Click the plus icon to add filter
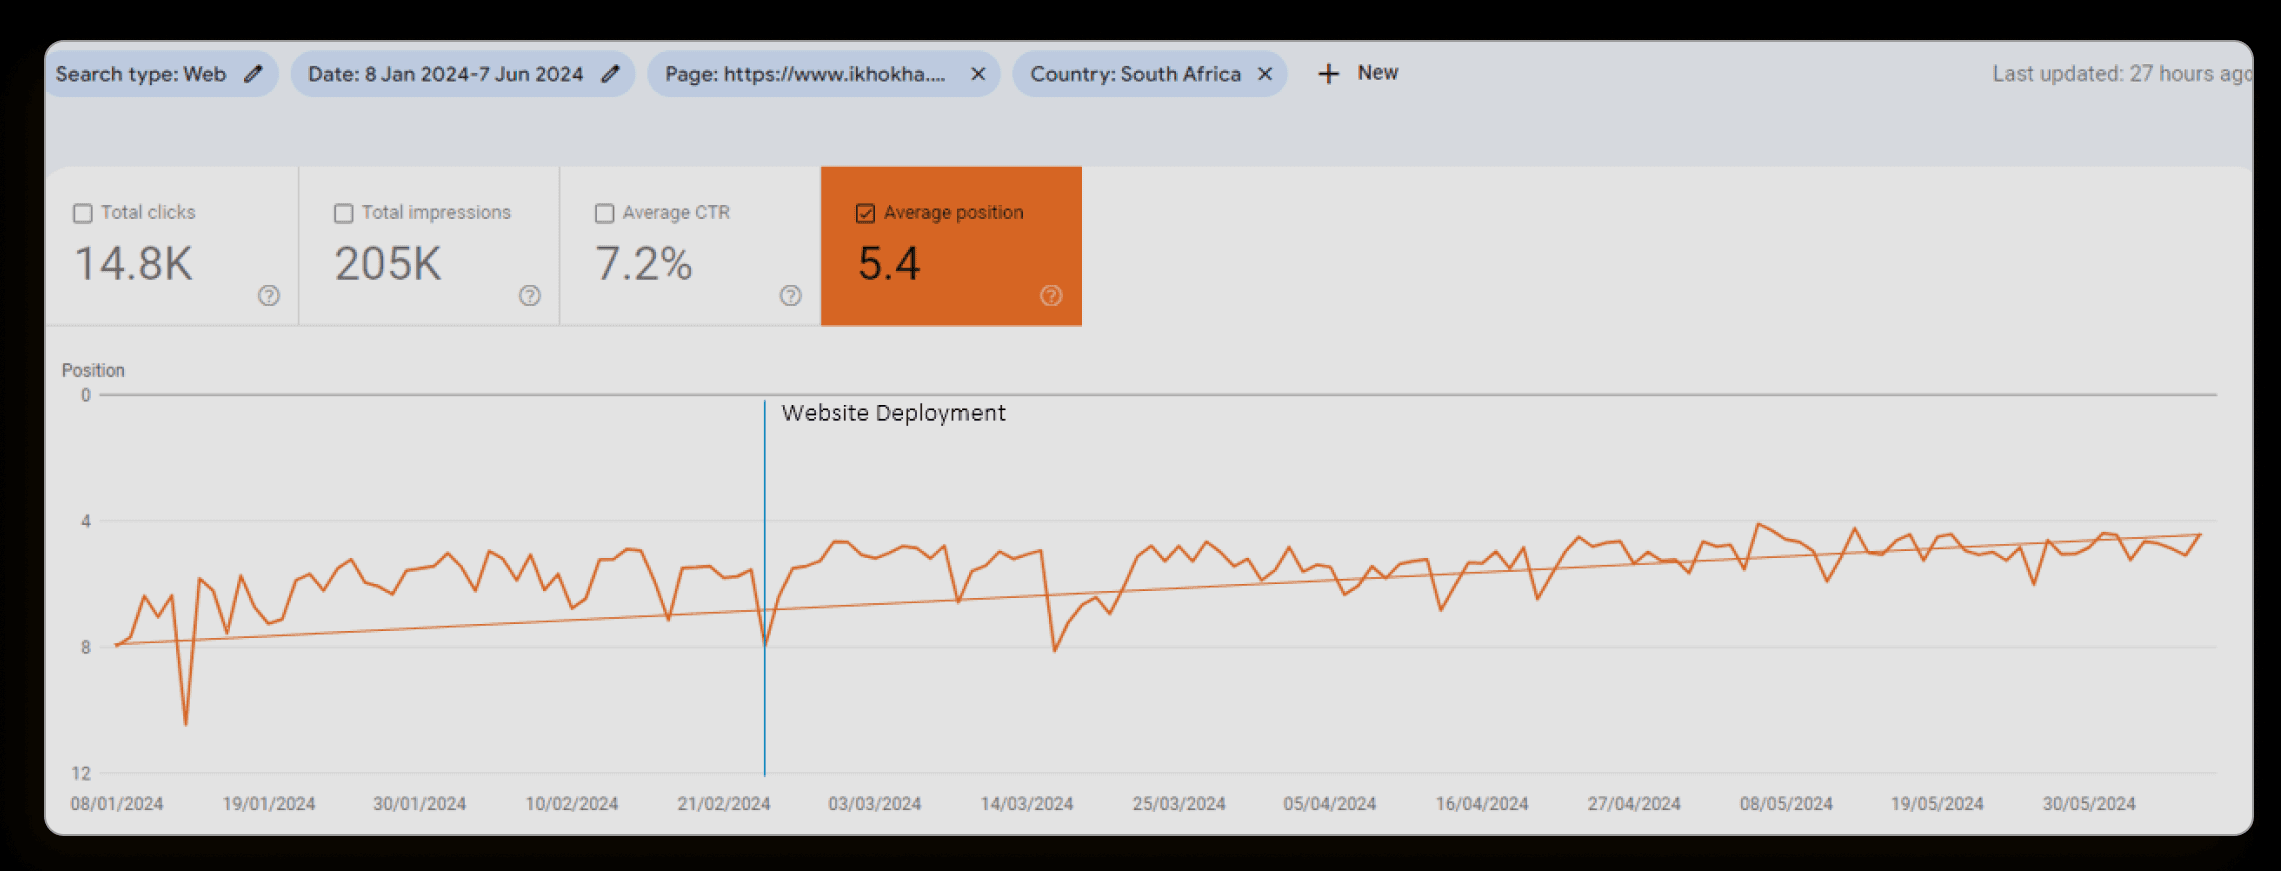The width and height of the screenshot is (2281, 871). (x=1328, y=74)
